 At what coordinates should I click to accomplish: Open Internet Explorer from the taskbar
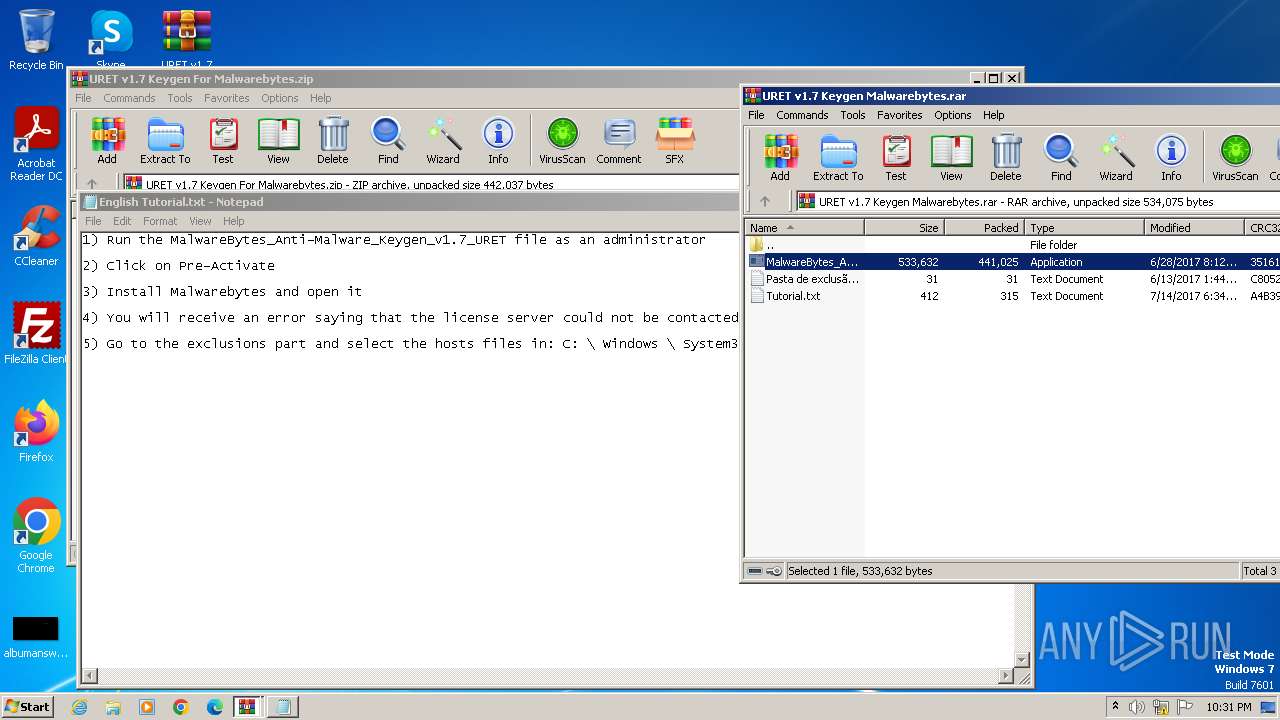click(80, 707)
